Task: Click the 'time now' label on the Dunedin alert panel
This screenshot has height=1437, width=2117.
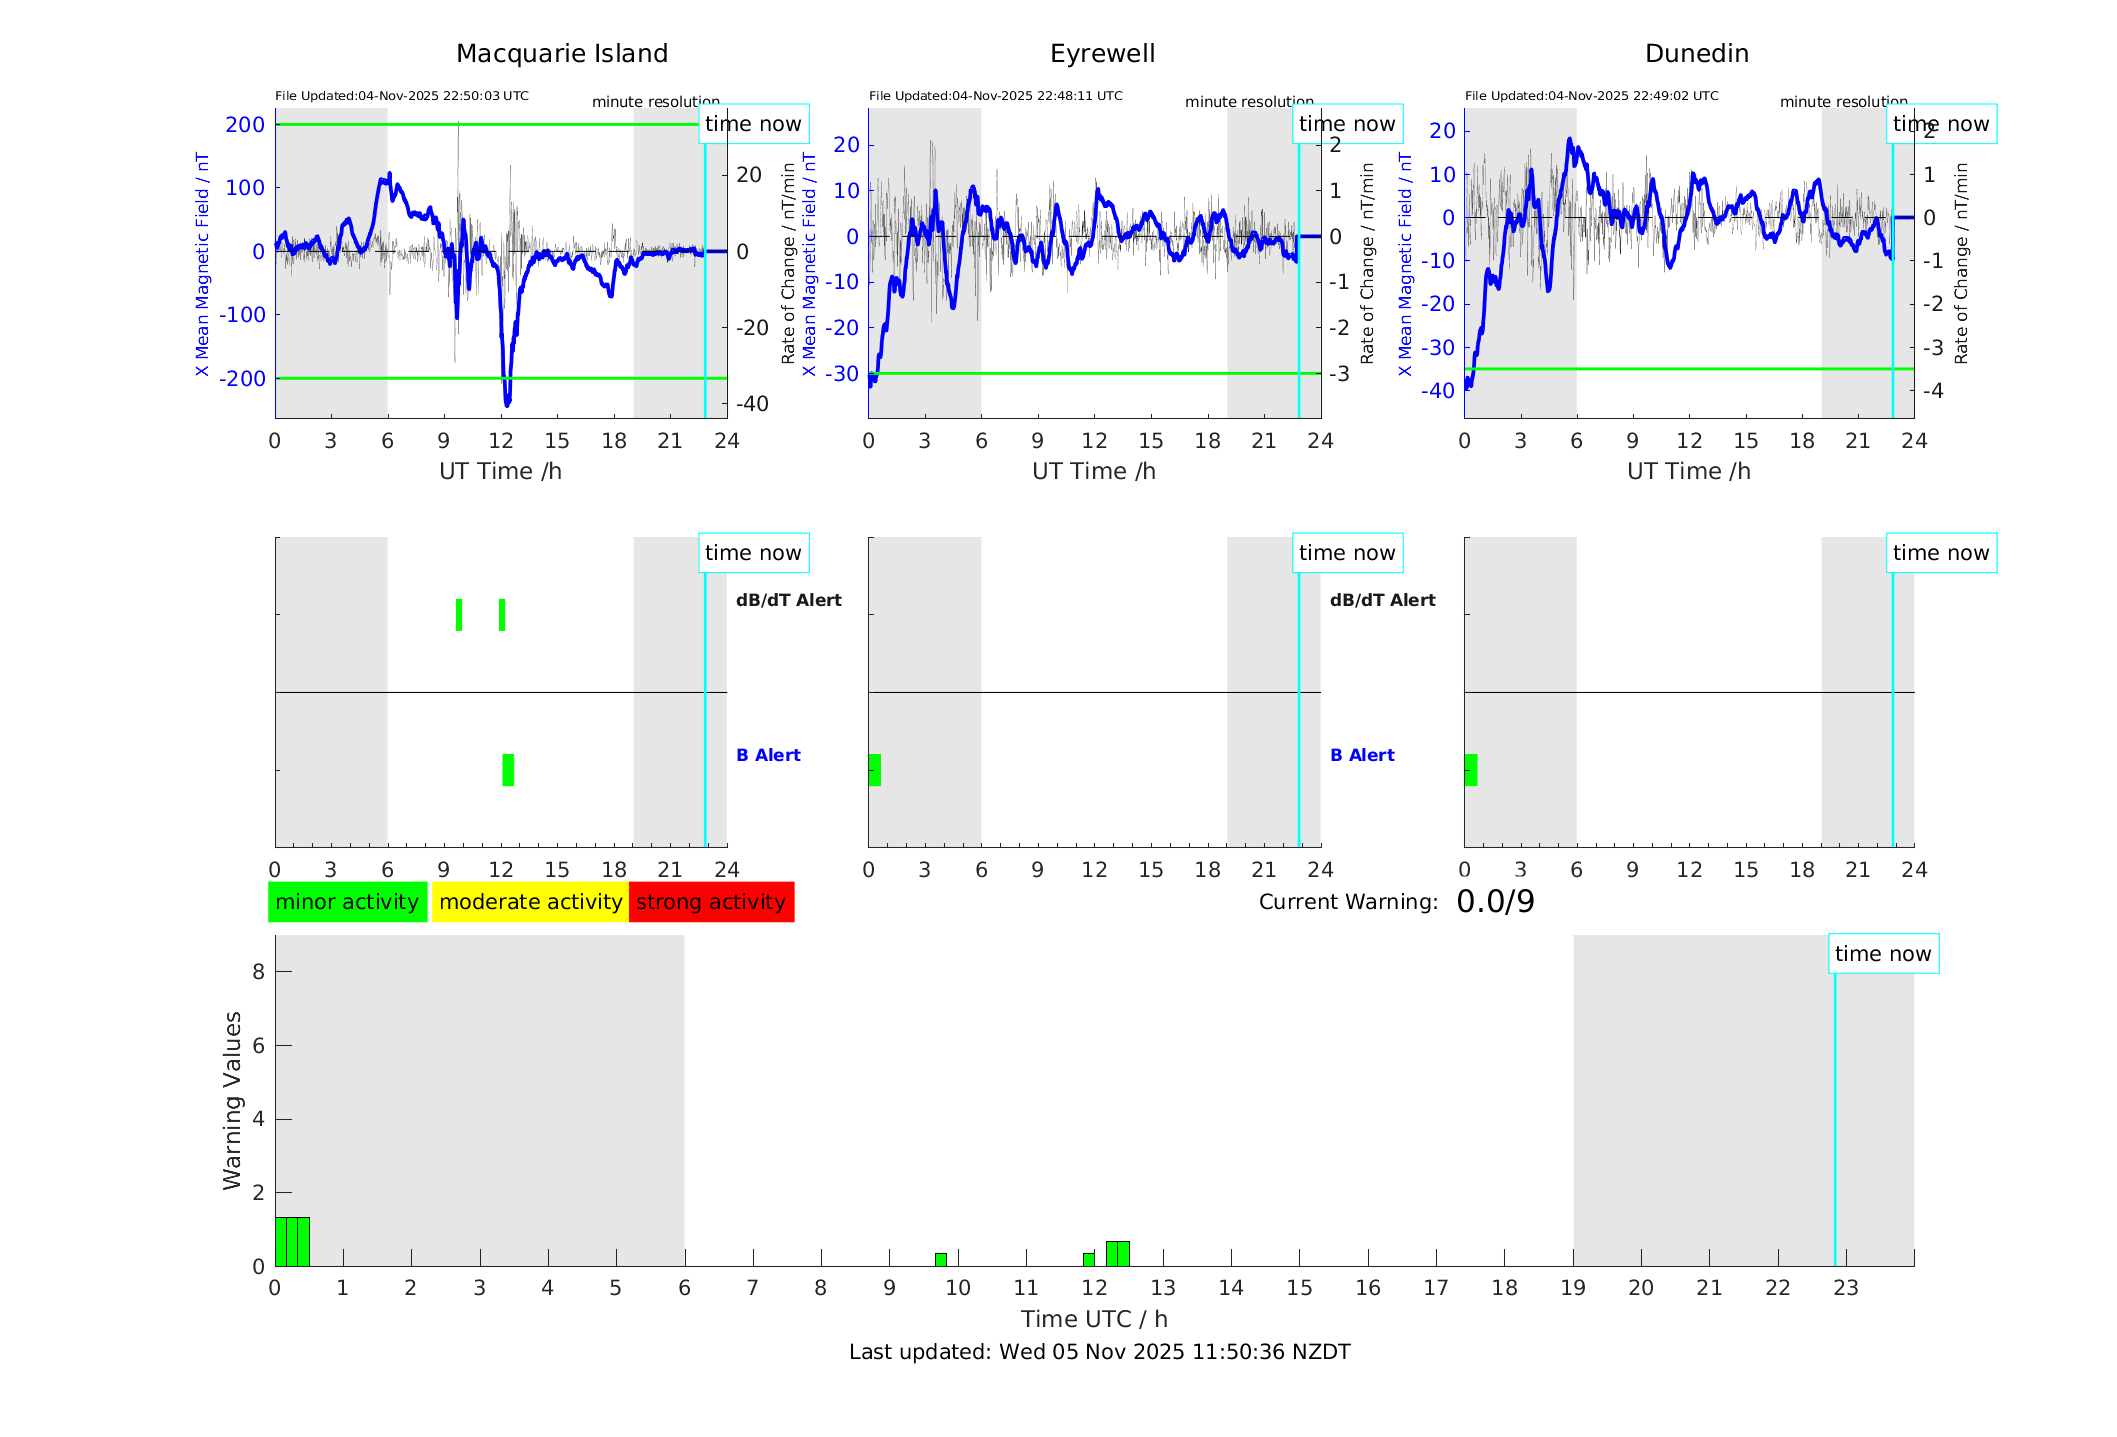Action: [x=1940, y=553]
